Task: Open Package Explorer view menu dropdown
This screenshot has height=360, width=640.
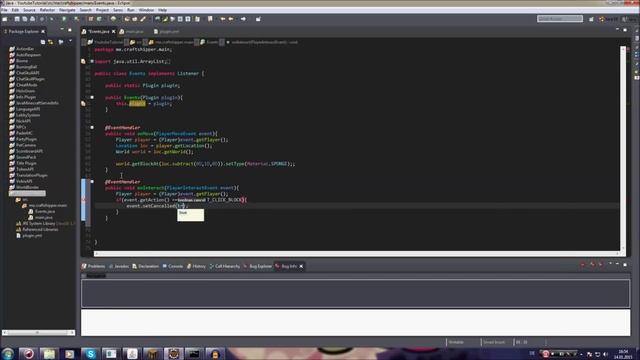Action: (x=70, y=42)
